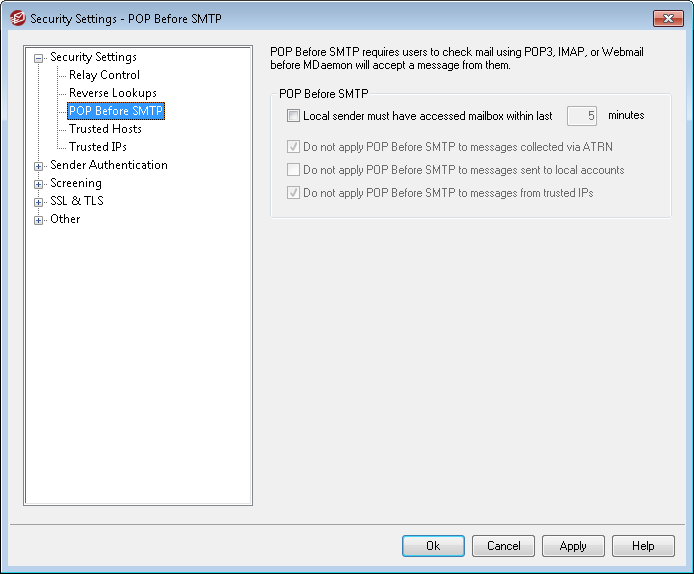Click the MDaemon app icon in title bar
The height and width of the screenshot is (574, 694).
[x=17, y=18]
